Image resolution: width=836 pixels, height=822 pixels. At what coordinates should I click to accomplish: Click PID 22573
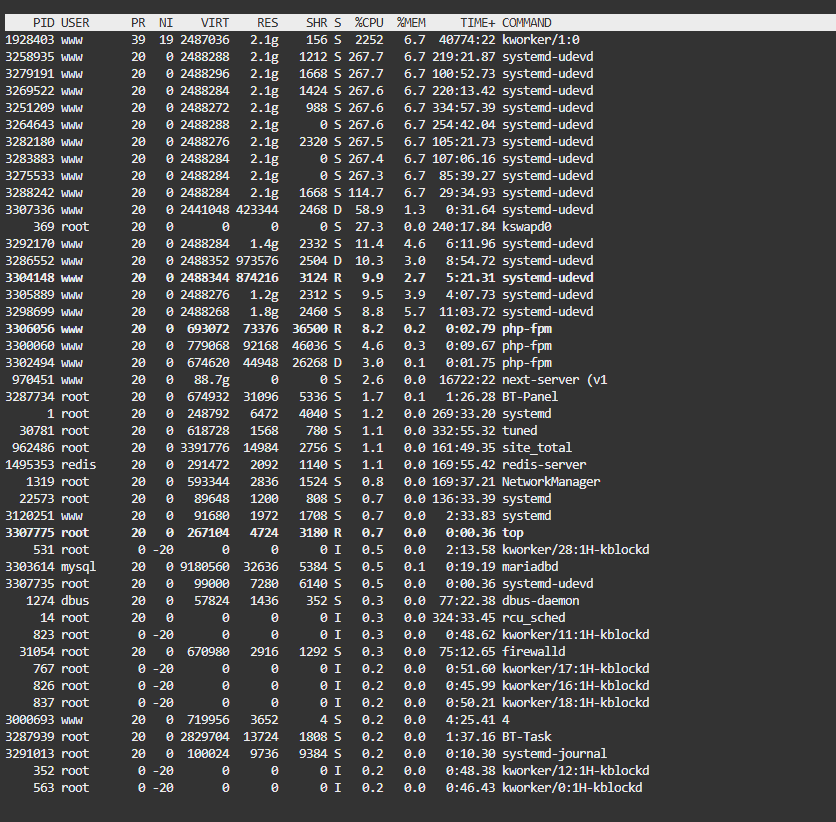click(x=37, y=499)
